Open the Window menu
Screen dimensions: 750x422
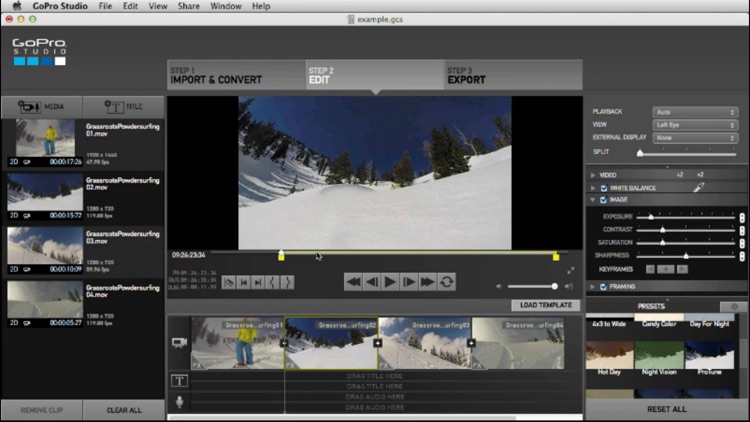pos(226,6)
